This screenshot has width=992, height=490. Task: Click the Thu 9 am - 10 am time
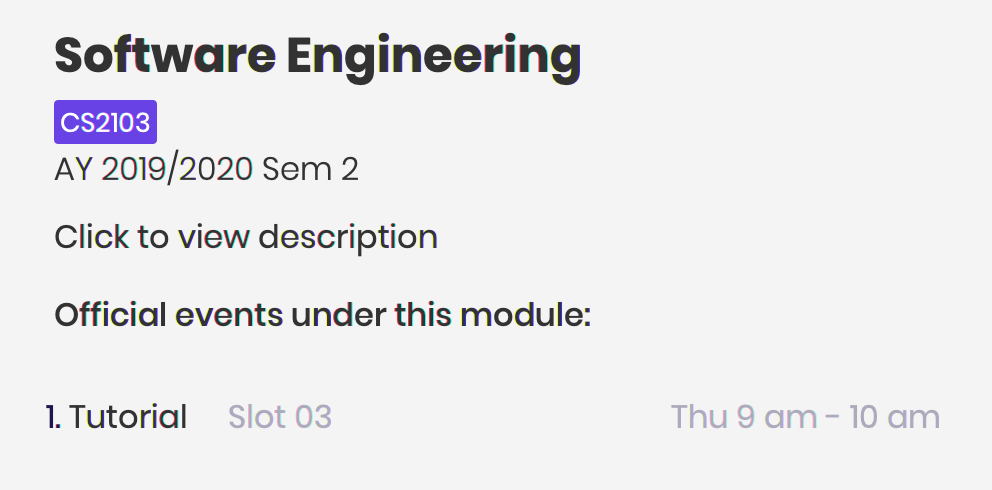(x=805, y=417)
